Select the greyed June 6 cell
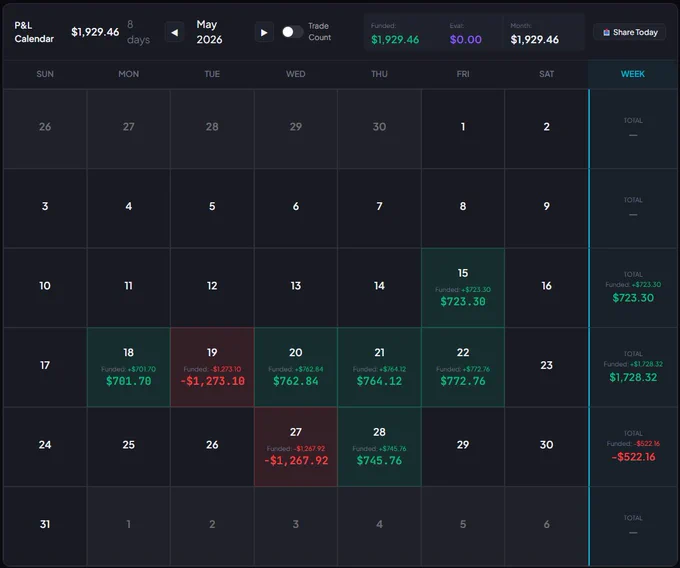Image resolution: width=680 pixels, height=568 pixels. 546,526
